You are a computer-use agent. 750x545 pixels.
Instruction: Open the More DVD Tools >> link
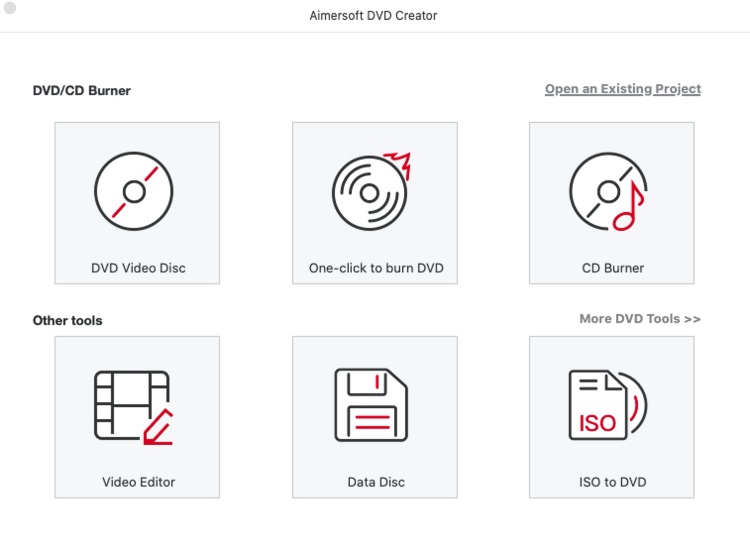[640, 319]
